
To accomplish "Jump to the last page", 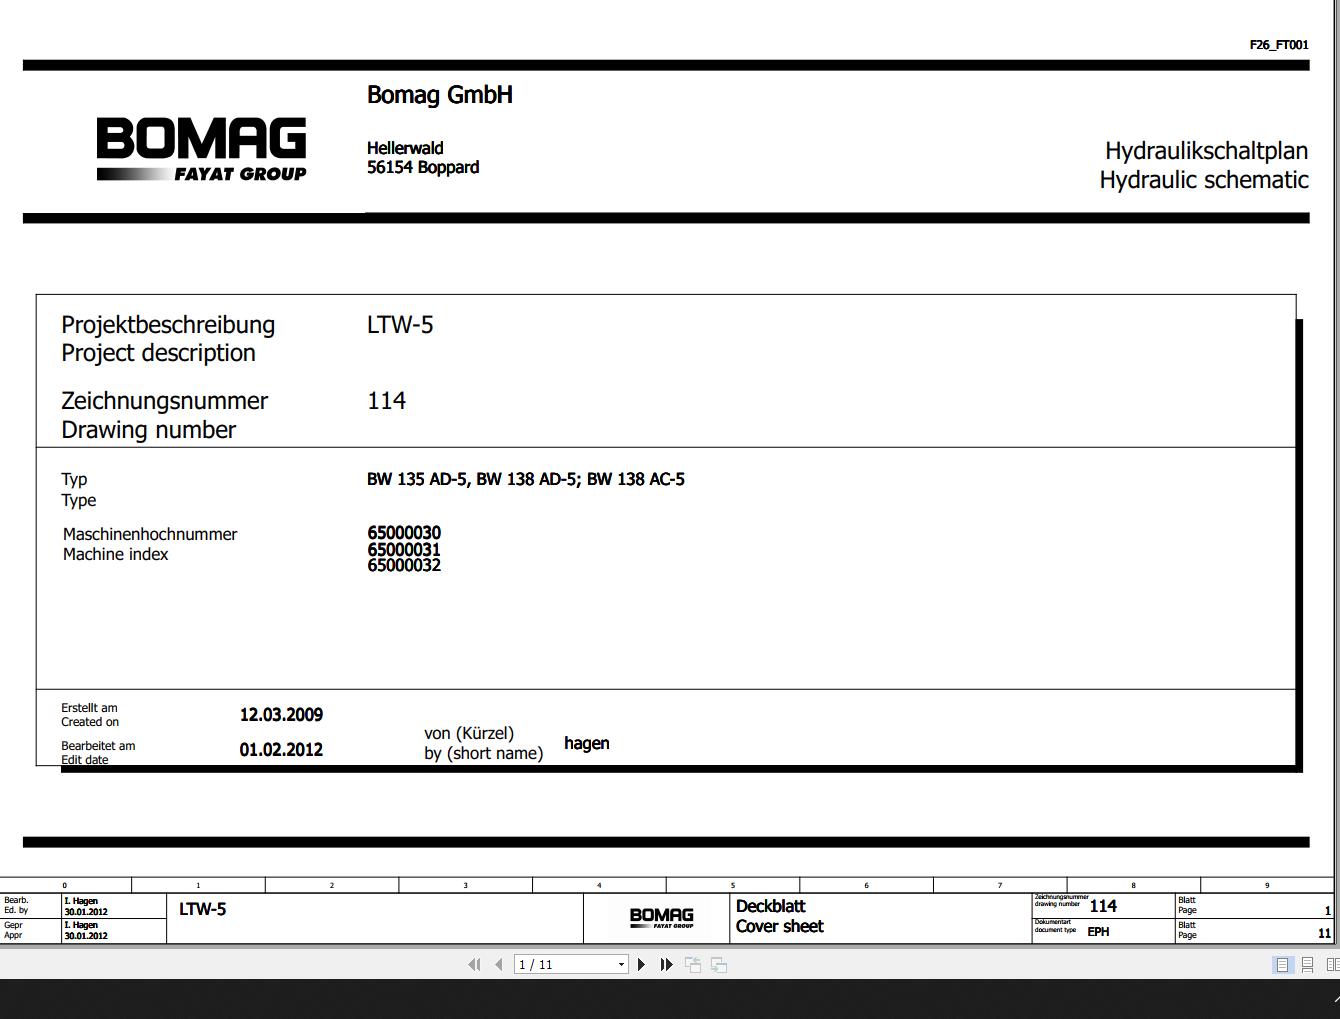I will click(x=667, y=965).
